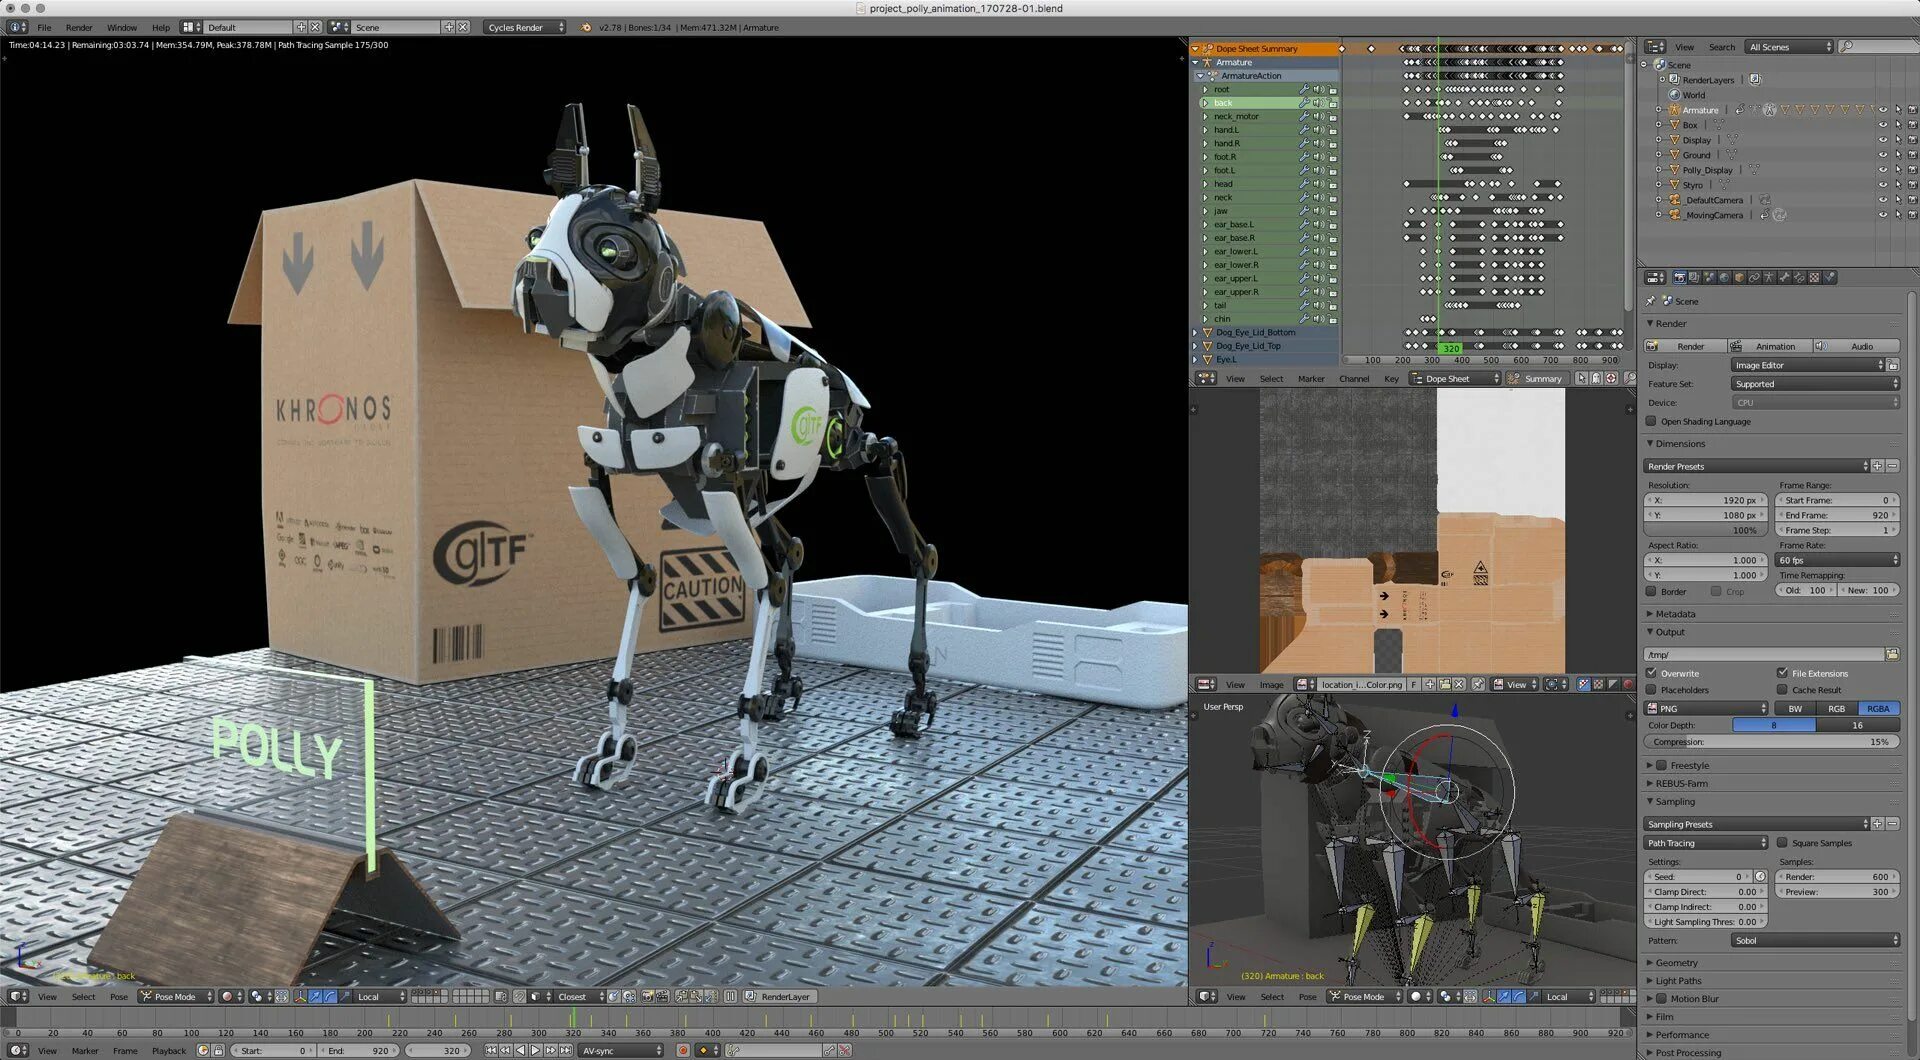Open the 60 fps frame rate dropdown
Viewport: 1920px width, 1060px height.
[x=1837, y=560]
